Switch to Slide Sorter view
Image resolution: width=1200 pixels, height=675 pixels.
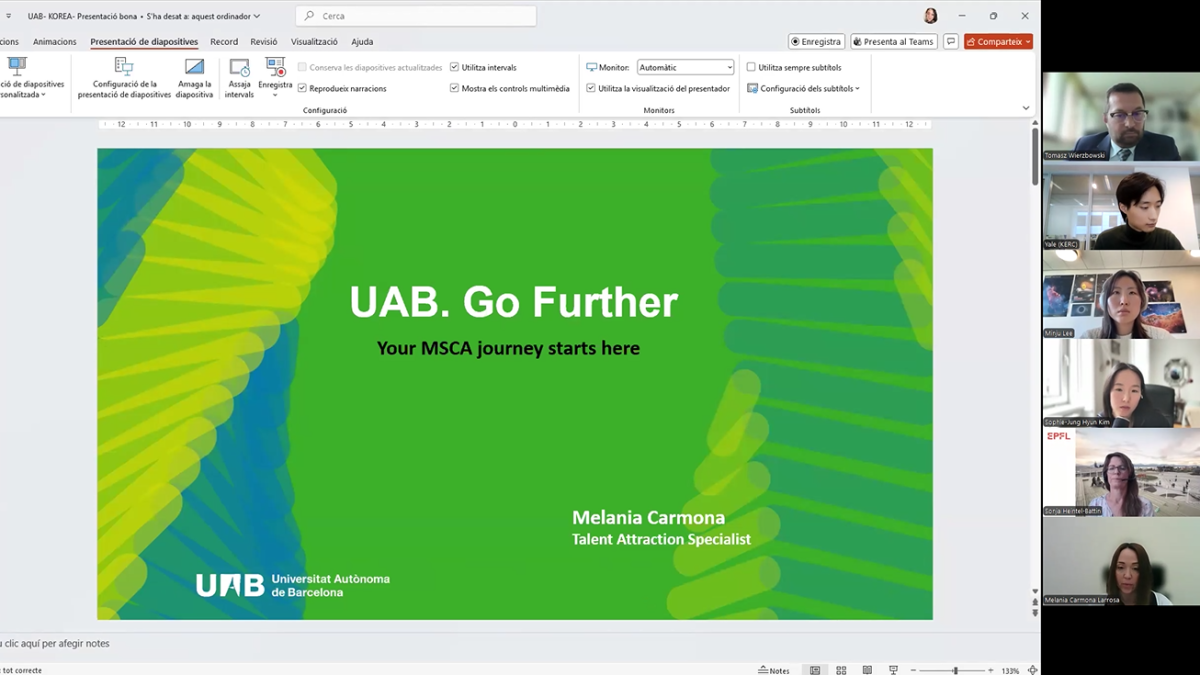841,670
